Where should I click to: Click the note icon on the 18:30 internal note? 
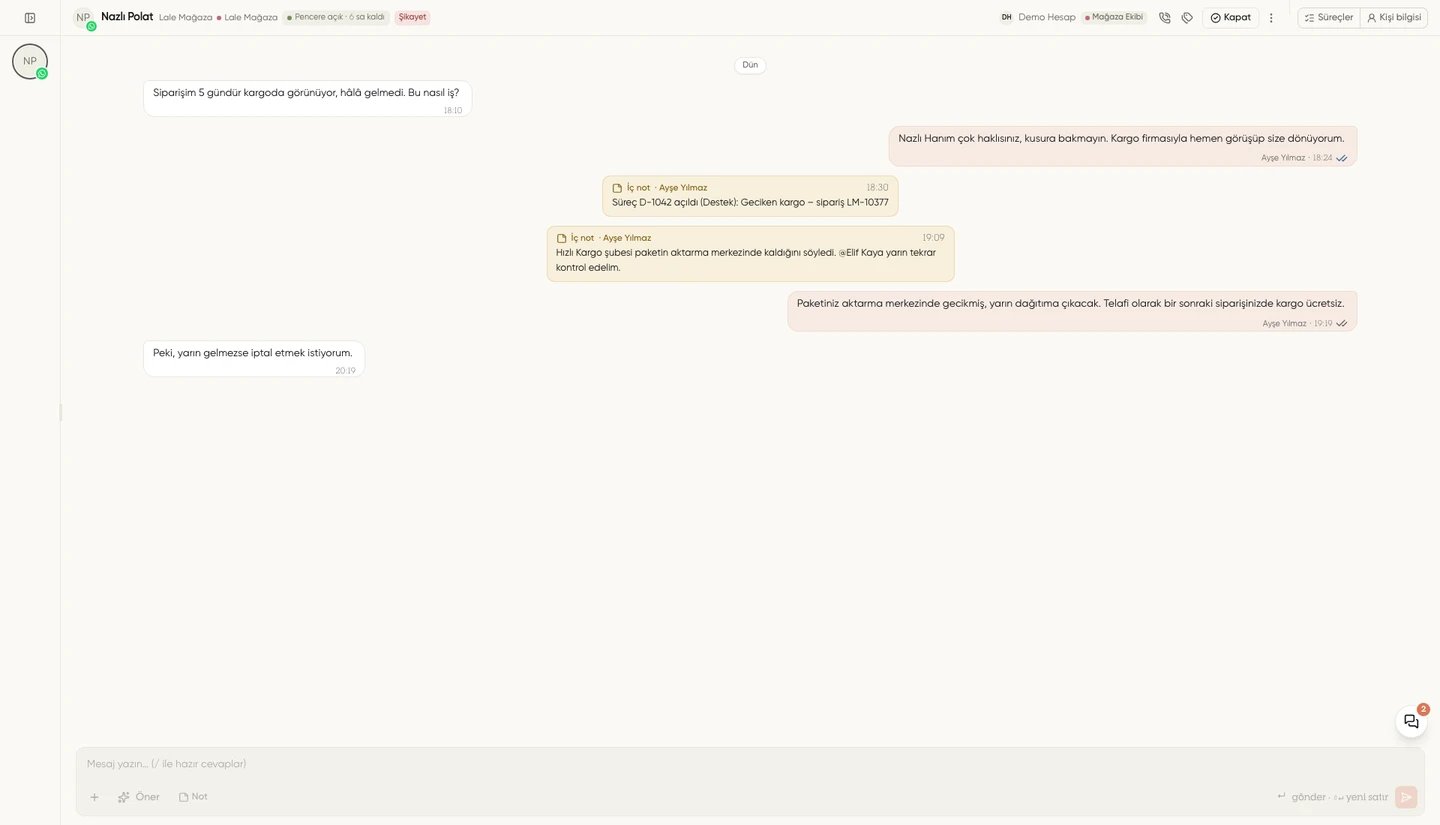pos(617,188)
